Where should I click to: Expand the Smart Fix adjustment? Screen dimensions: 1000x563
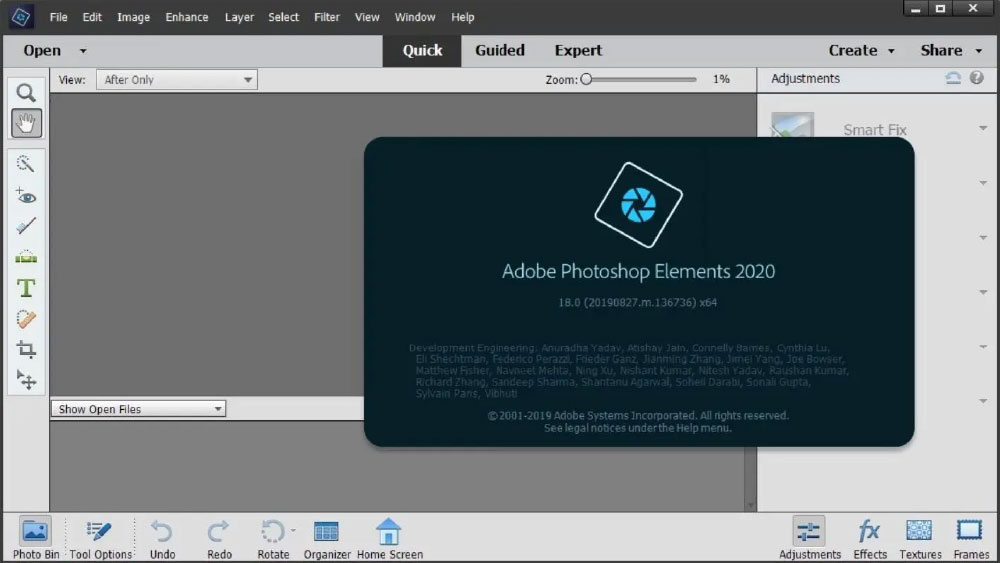tap(984, 129)
